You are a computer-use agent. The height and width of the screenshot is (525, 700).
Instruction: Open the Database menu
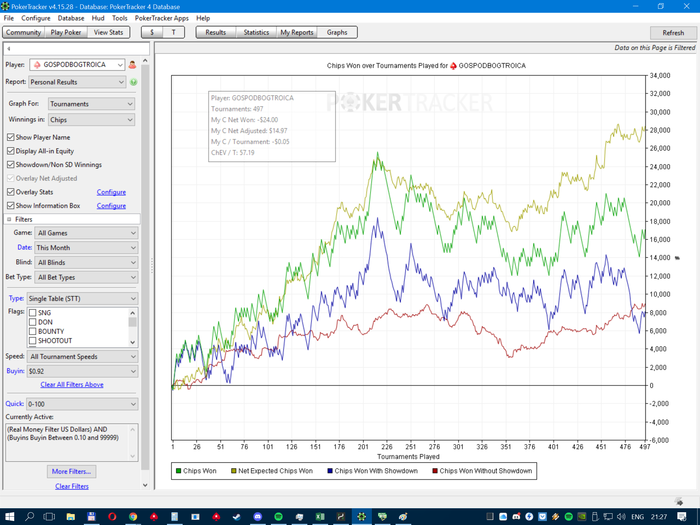coord(71,18)
